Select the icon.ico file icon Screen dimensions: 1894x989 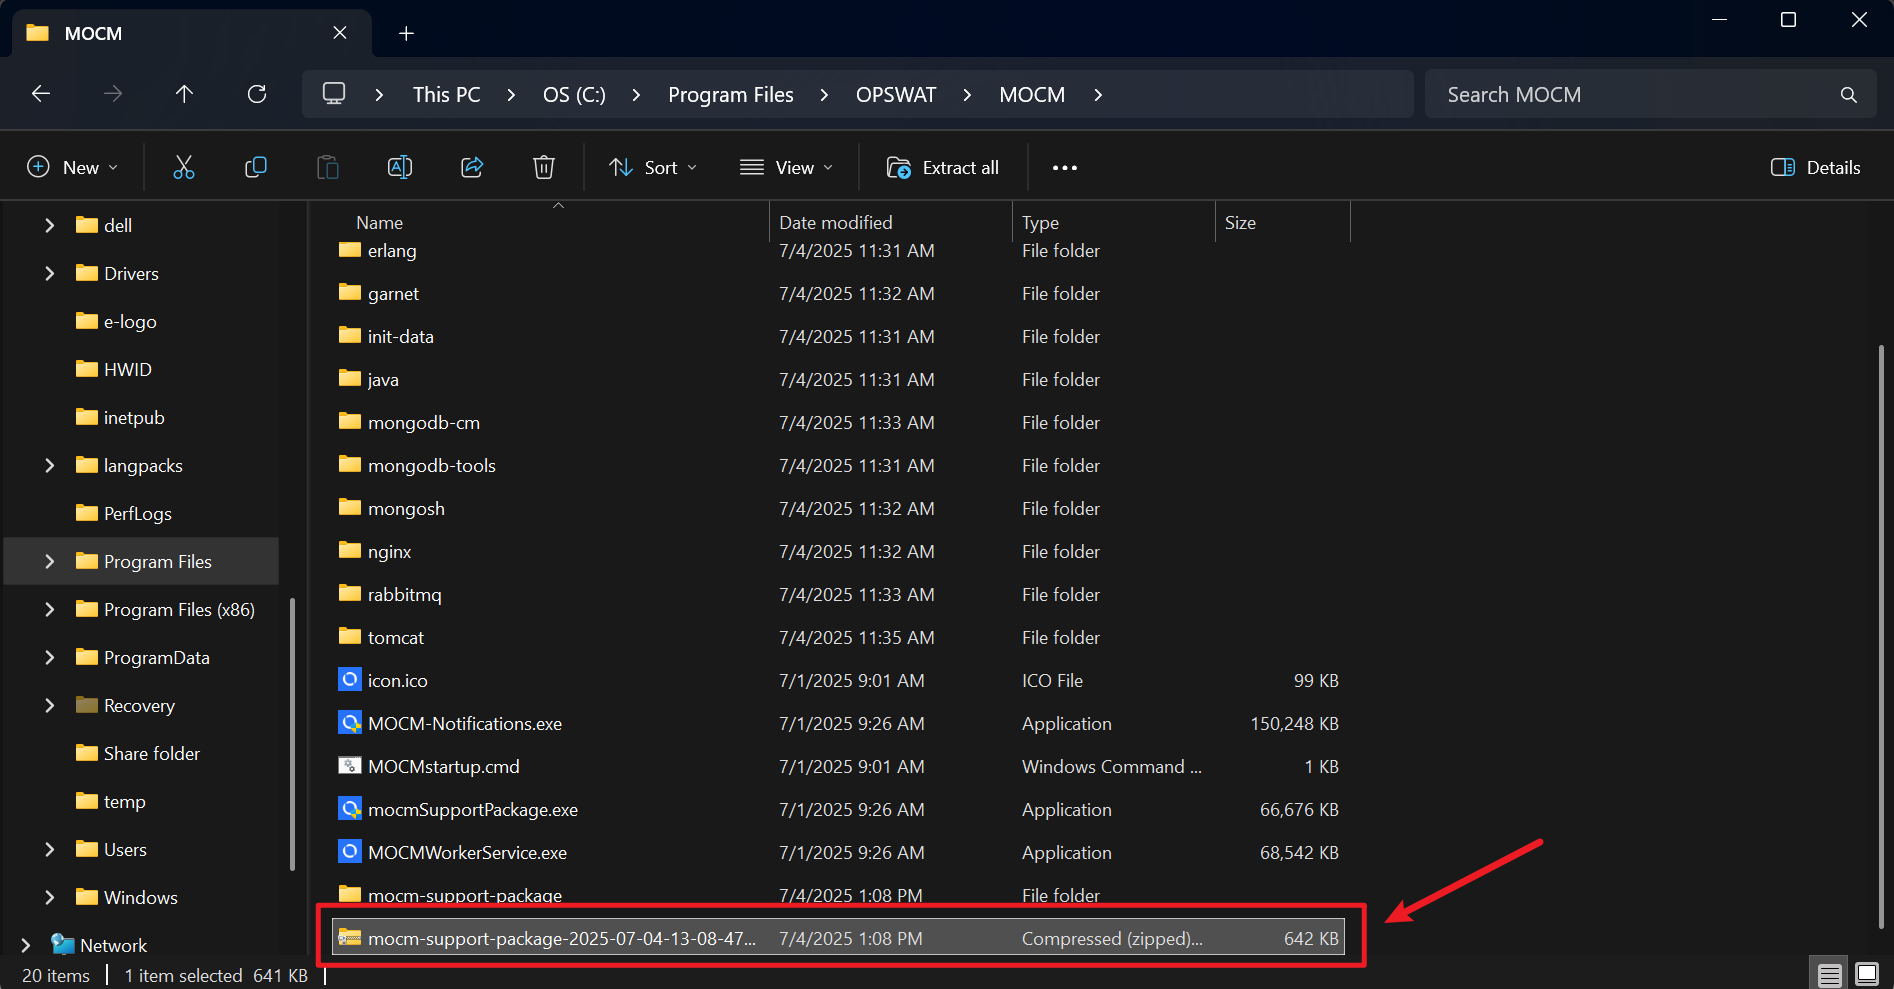pyautogui.click(x=349, y=680)
